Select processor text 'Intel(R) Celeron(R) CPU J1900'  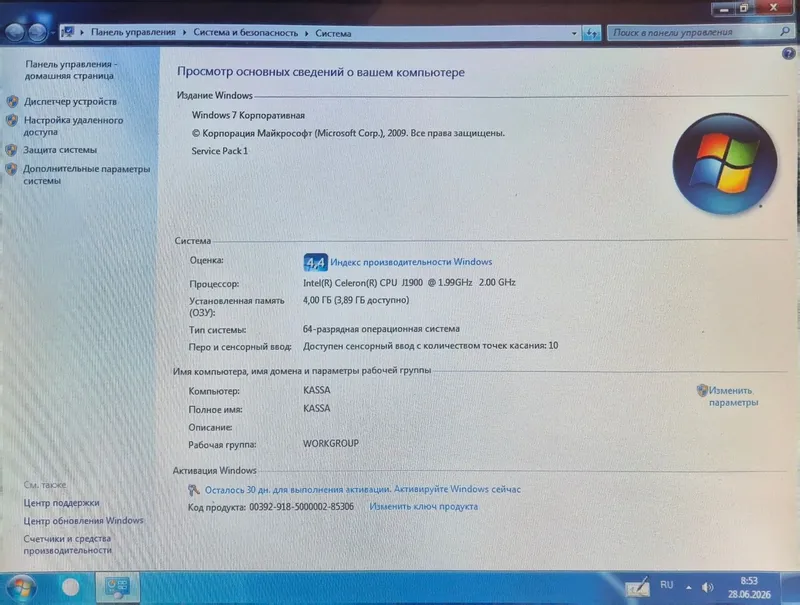coord(363,283)
